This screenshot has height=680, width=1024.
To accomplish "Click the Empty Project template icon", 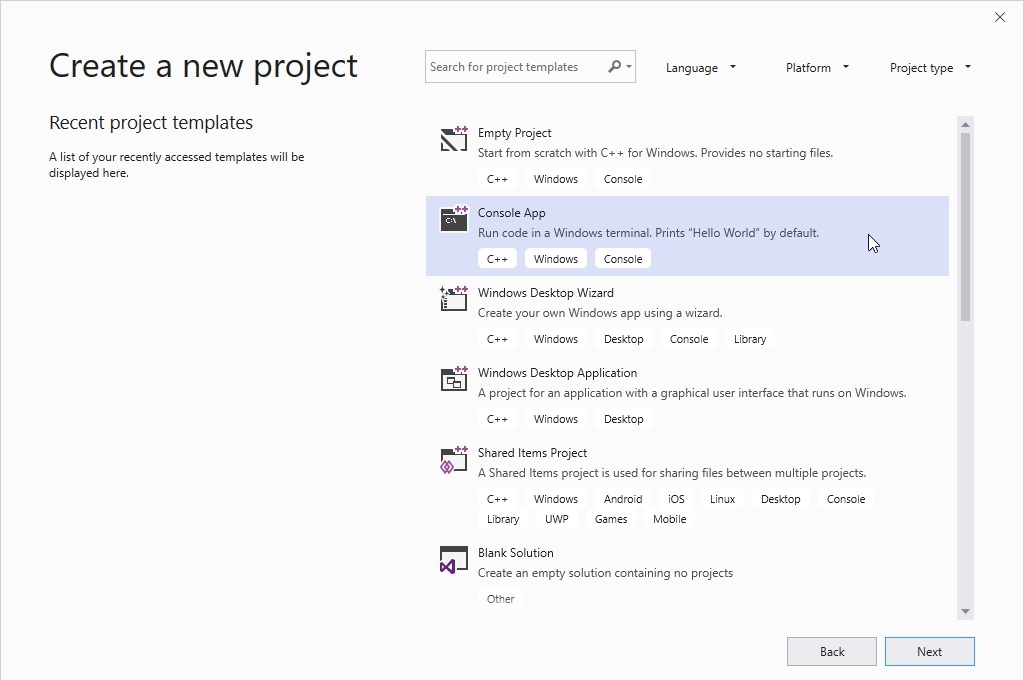I will [x=454, y=138].
